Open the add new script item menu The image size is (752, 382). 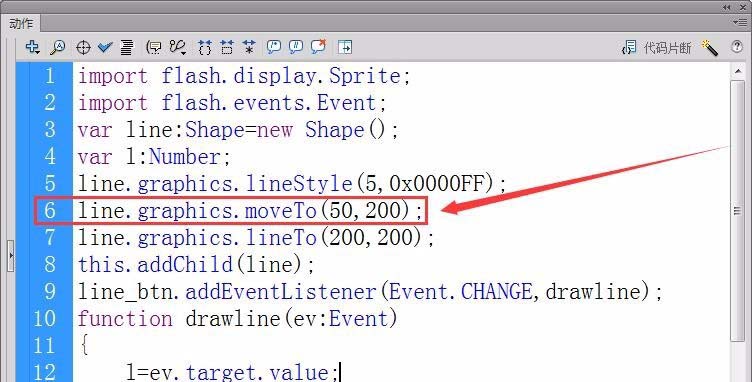(x=32, y=47)
